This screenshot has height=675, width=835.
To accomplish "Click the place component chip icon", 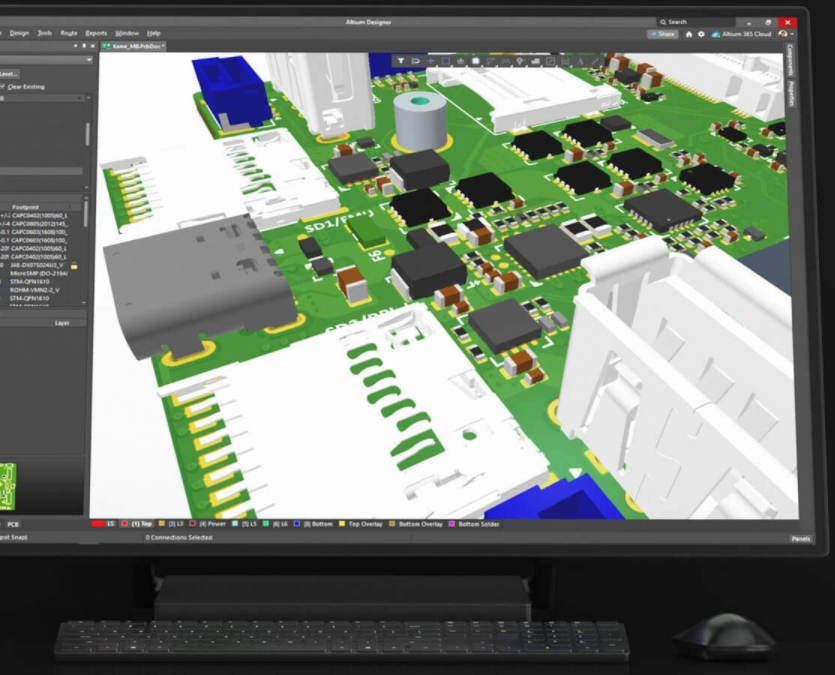I will click(x=476, y=61).
